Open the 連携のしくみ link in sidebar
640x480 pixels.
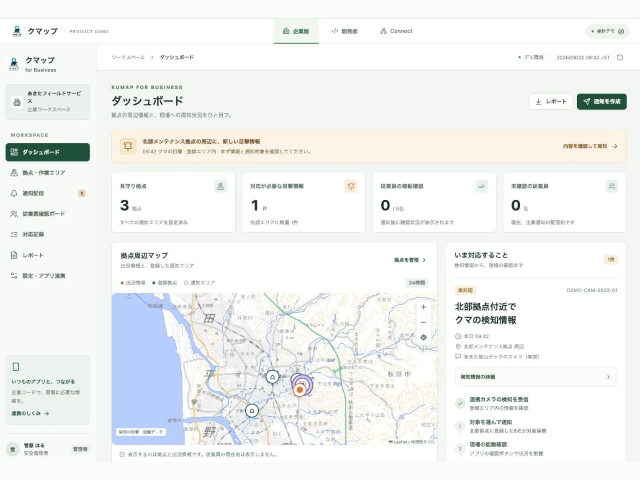click(30, 413)
